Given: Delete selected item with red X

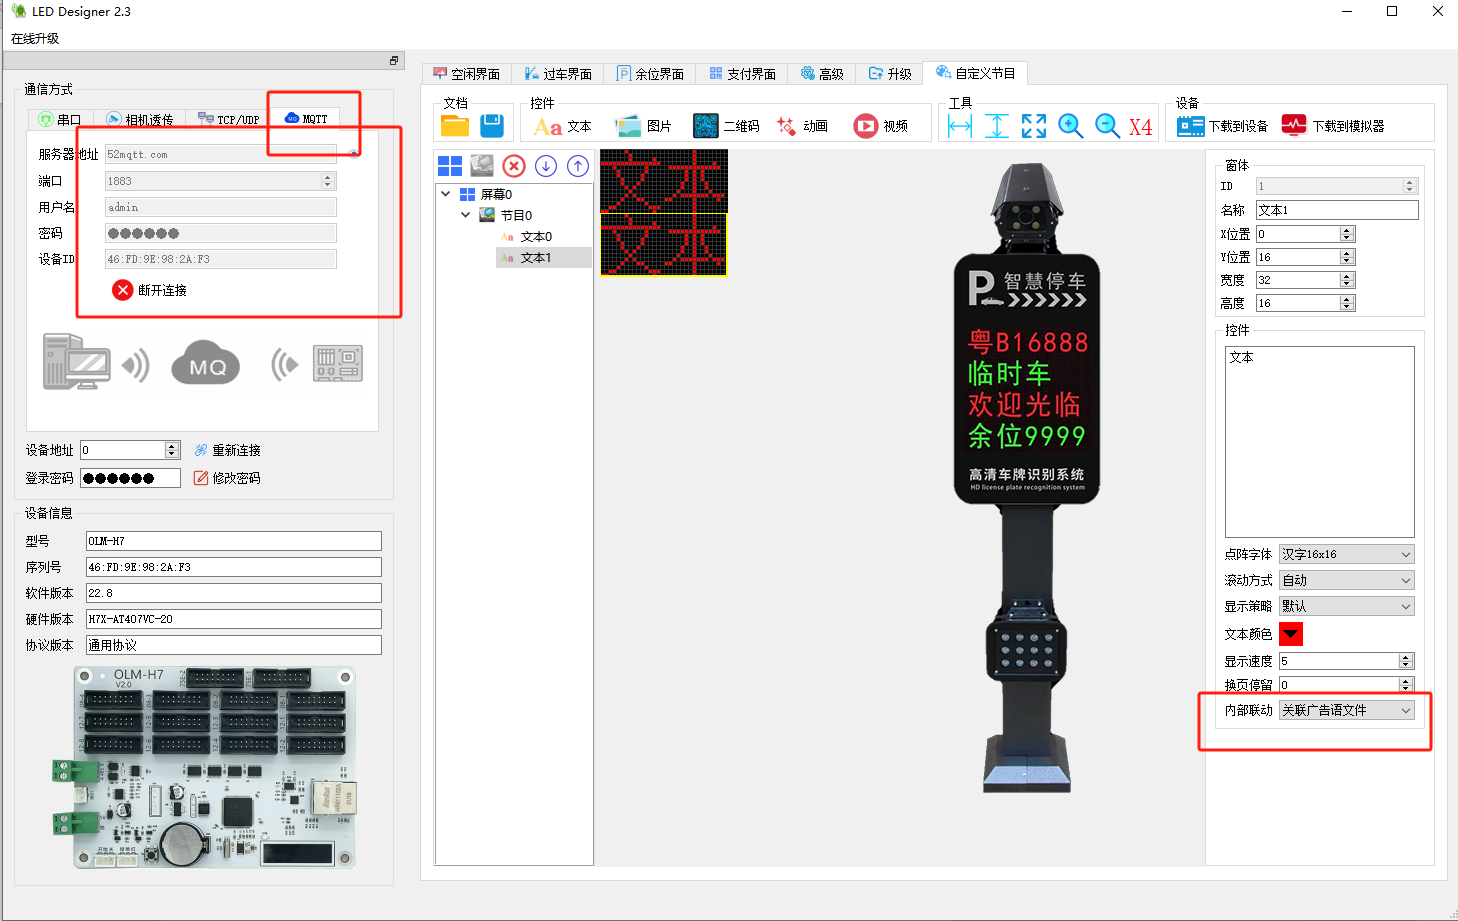Looking at the screenshot, I should coord(514,166).
